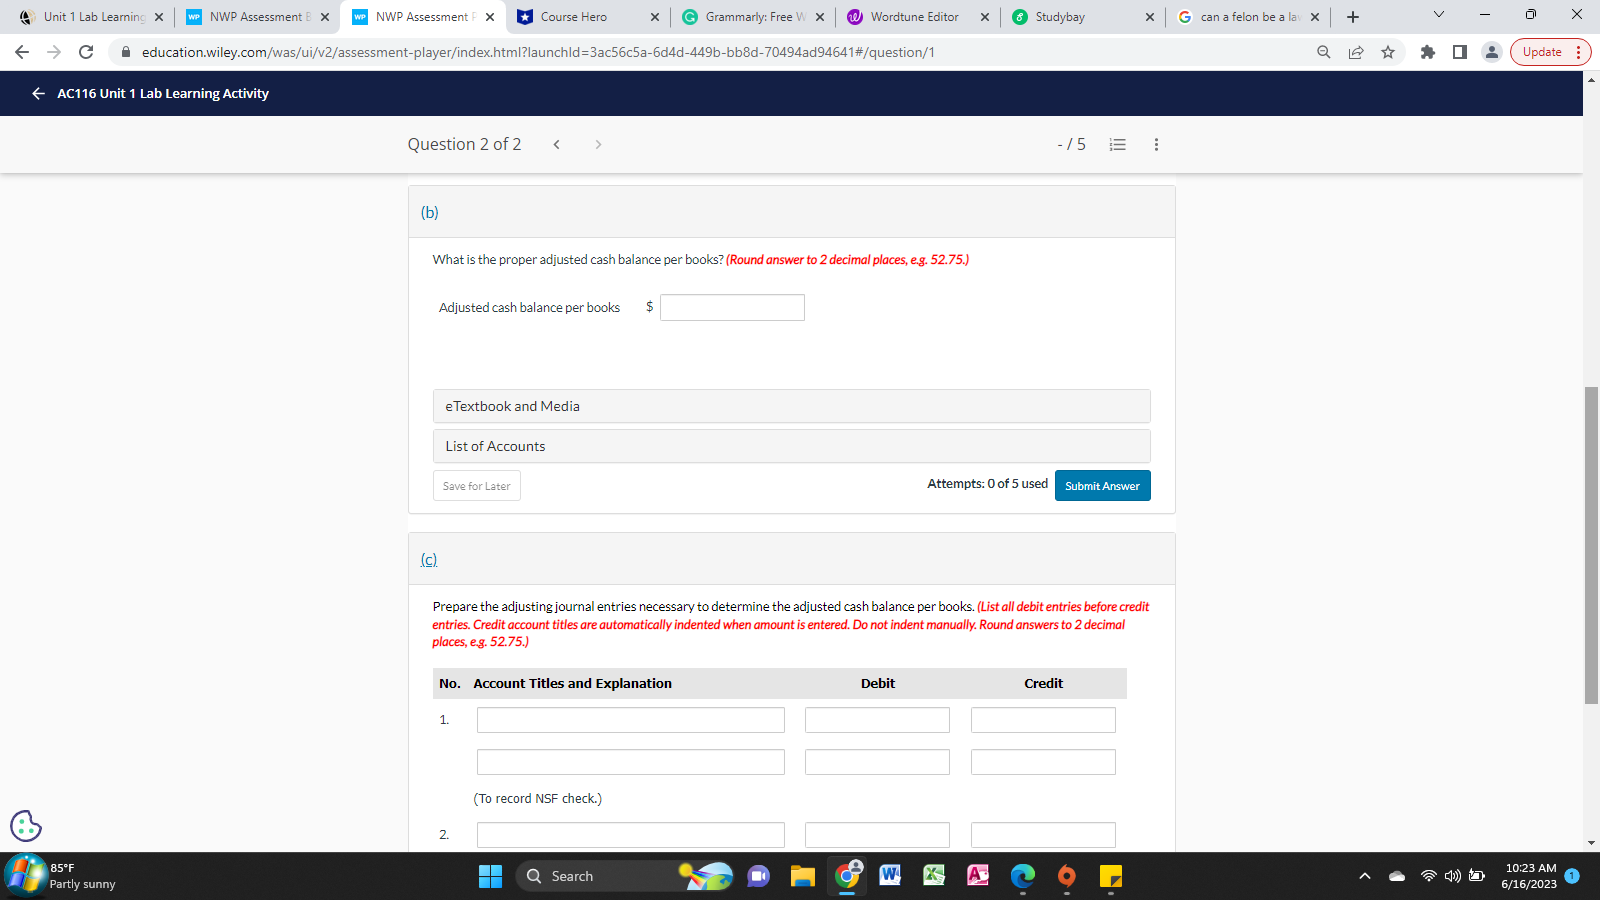Open the OneDrive cloud tray icon
This screenshot has height=900, width=1600.
click(x=1397, y=876)
